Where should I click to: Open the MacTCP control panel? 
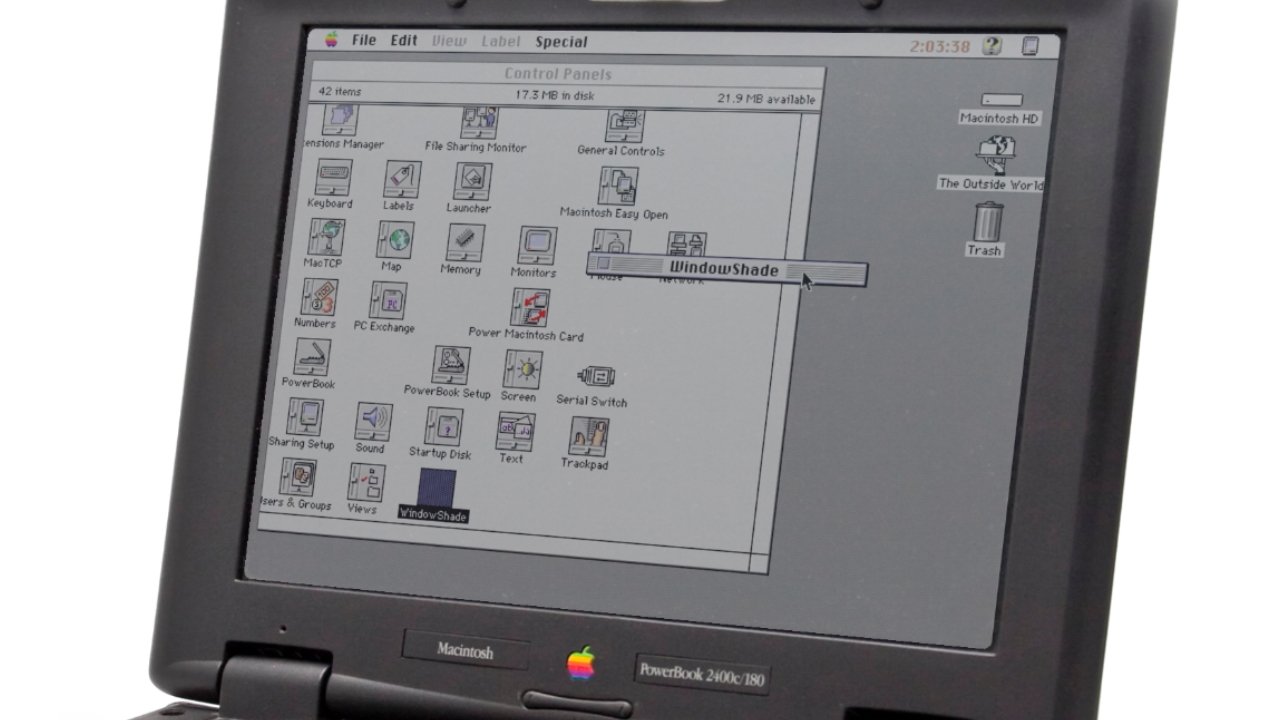click(x=325, y=240)
